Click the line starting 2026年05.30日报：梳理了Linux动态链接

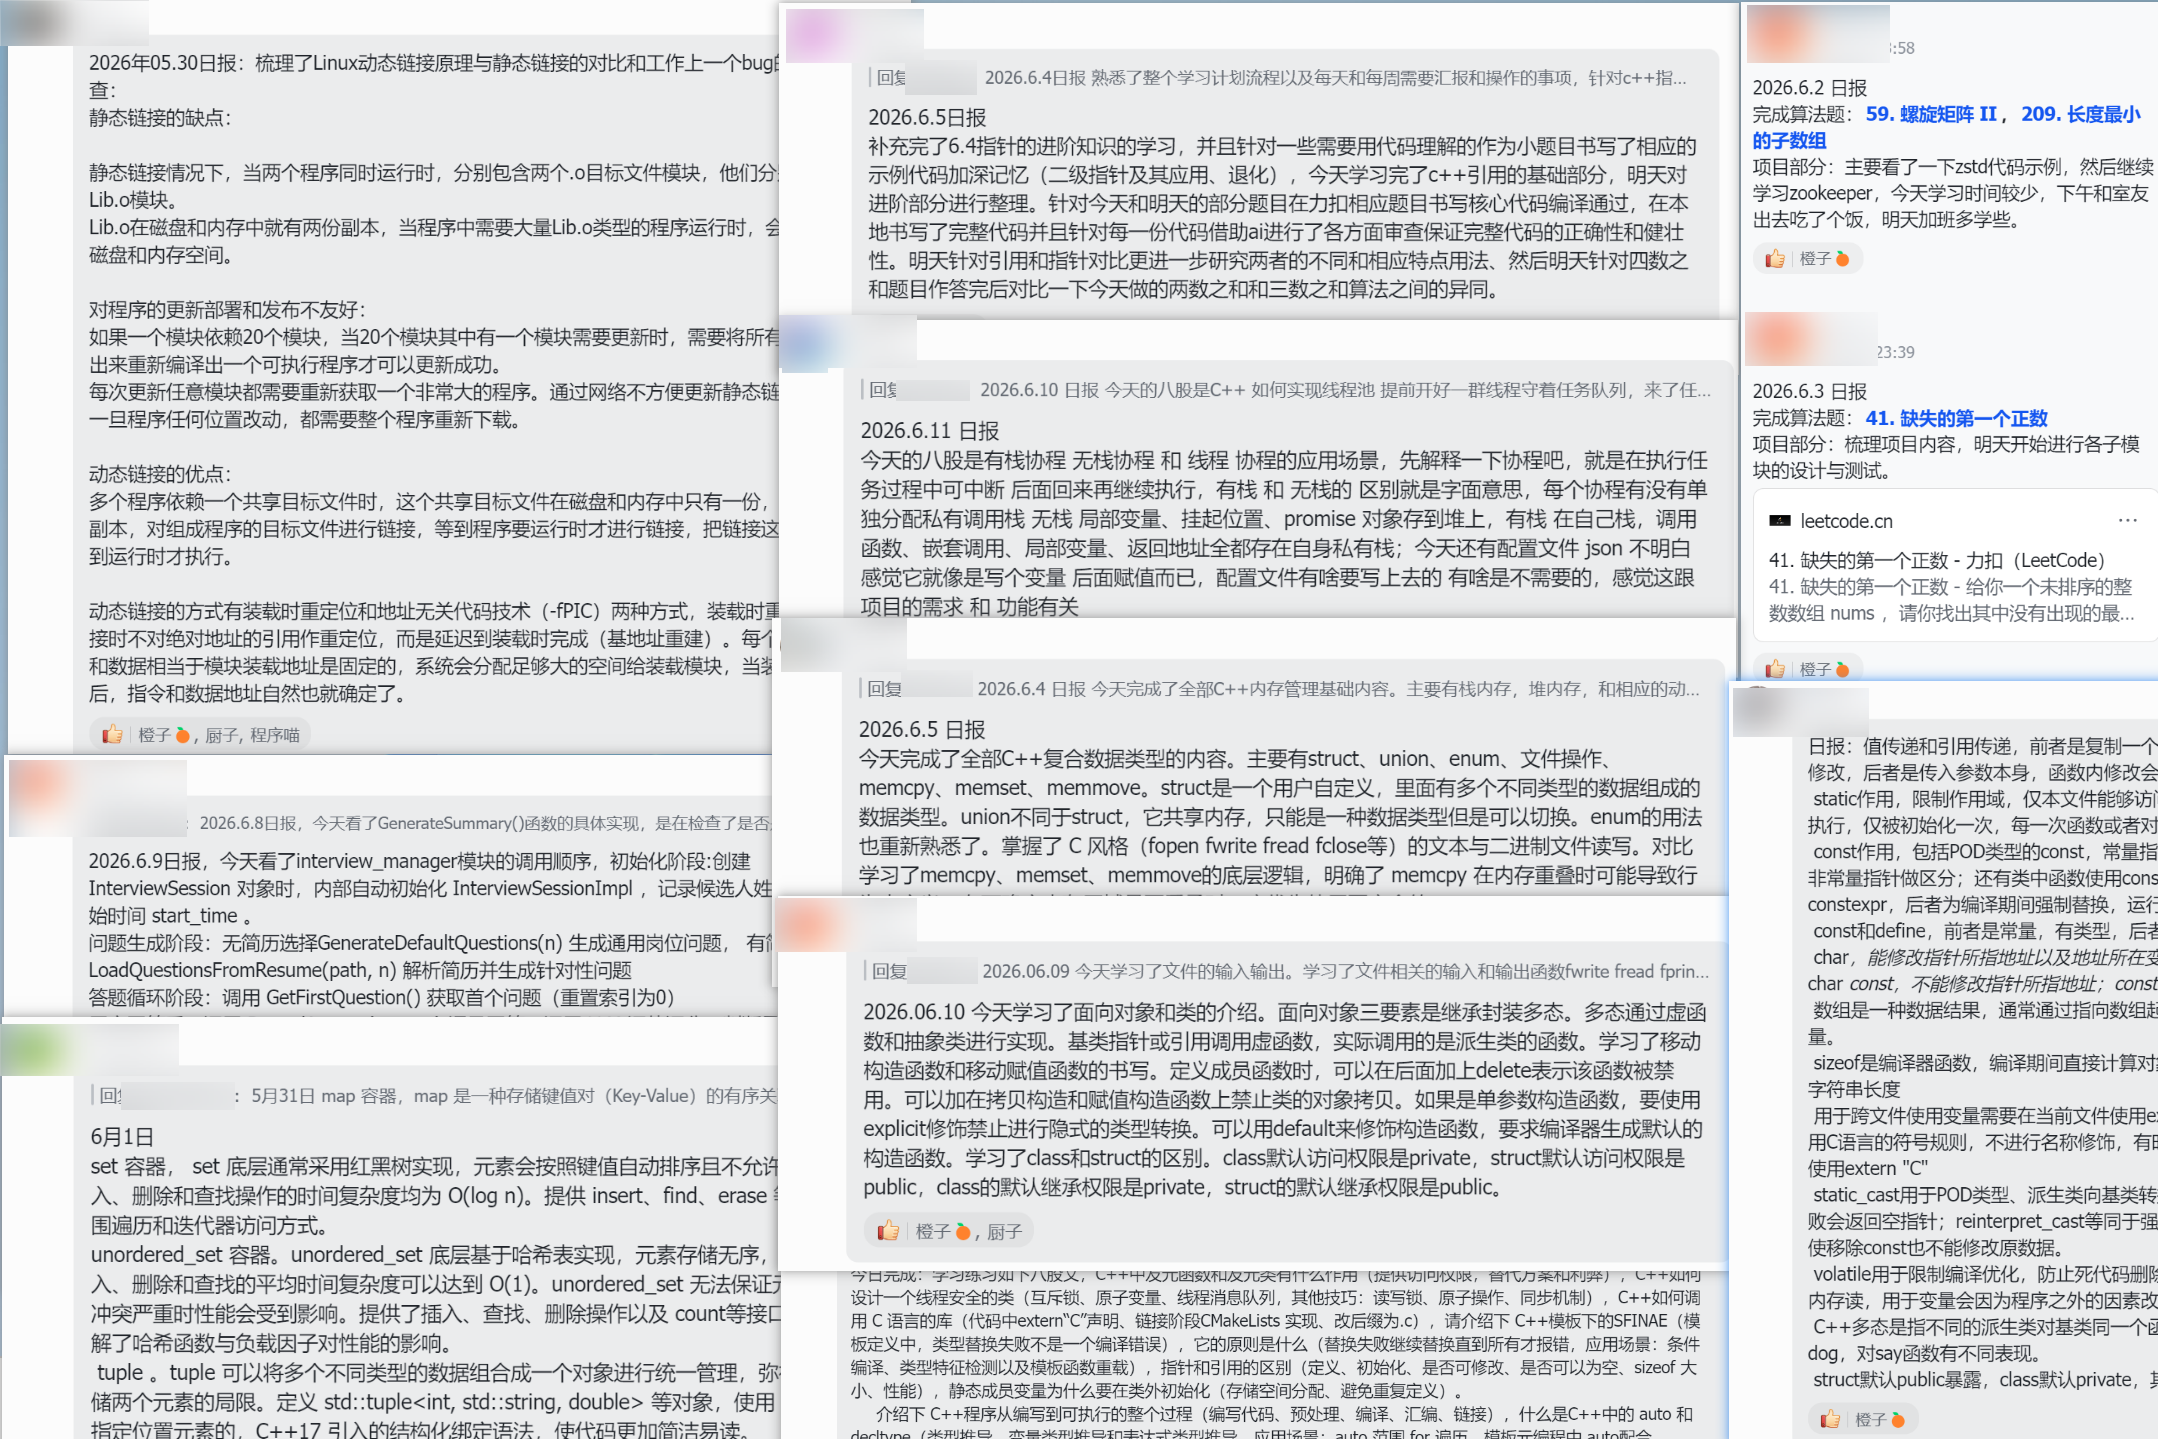click(433, 63)
